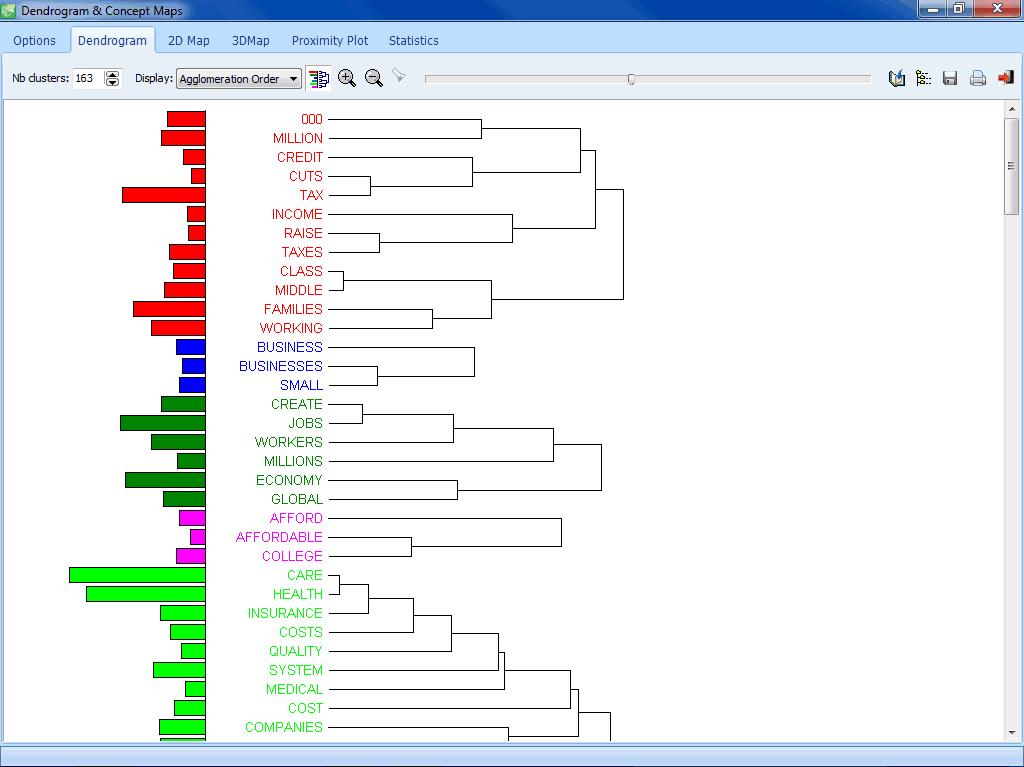
Task: Click the vertical scrollbar down arrow
Action: coord(1012,733)
